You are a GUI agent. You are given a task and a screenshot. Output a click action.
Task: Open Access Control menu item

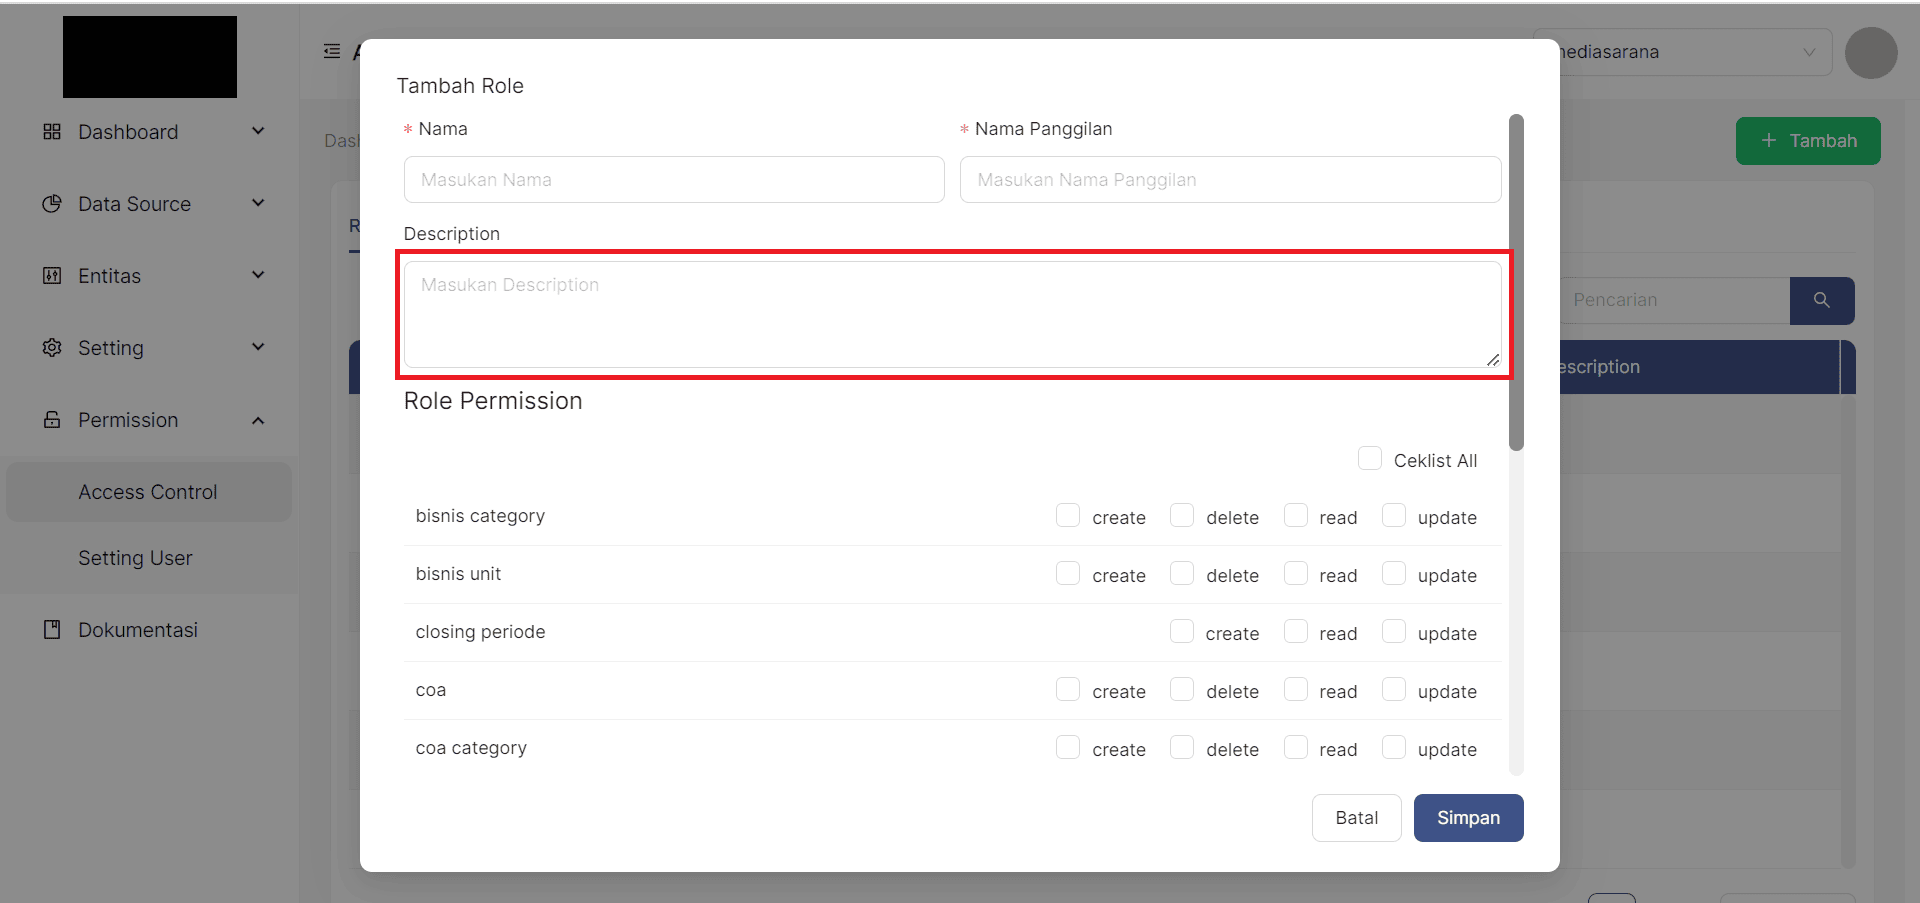point(148,492)
